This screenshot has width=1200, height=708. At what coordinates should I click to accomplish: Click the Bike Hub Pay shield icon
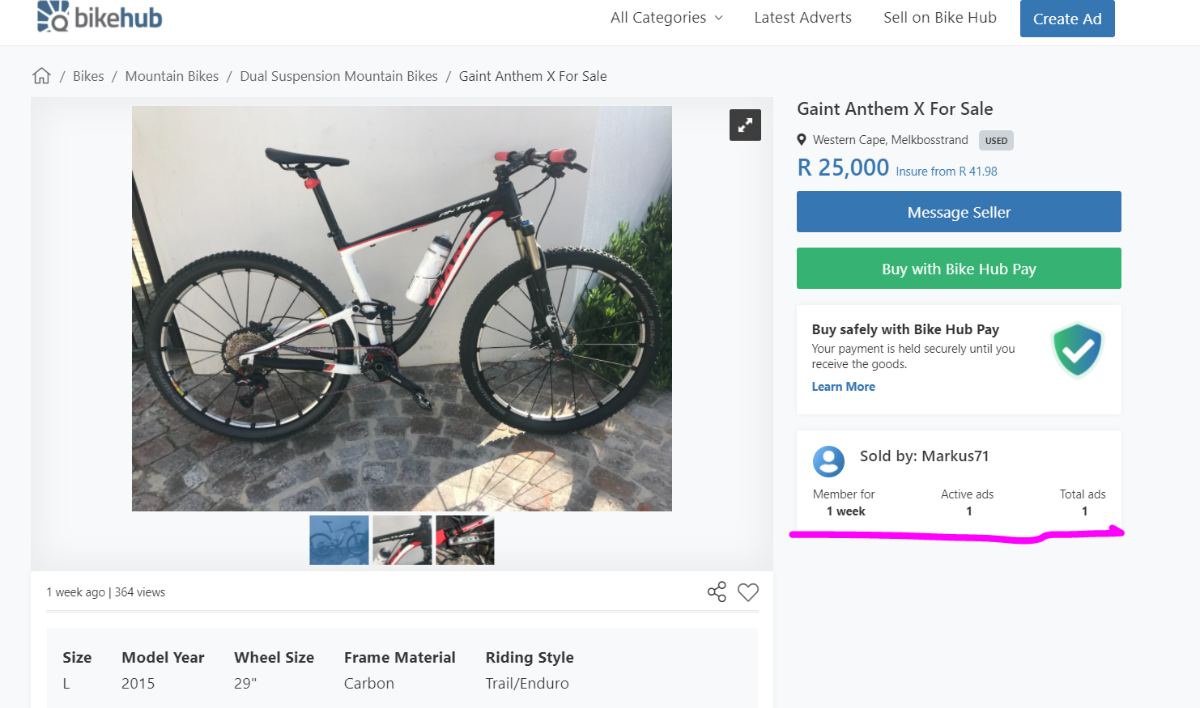1077,350
